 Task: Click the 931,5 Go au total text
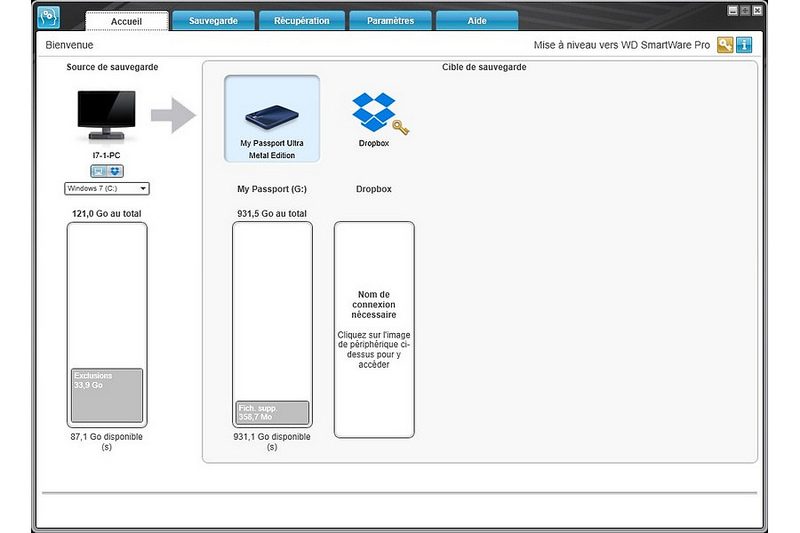[272, 214]
